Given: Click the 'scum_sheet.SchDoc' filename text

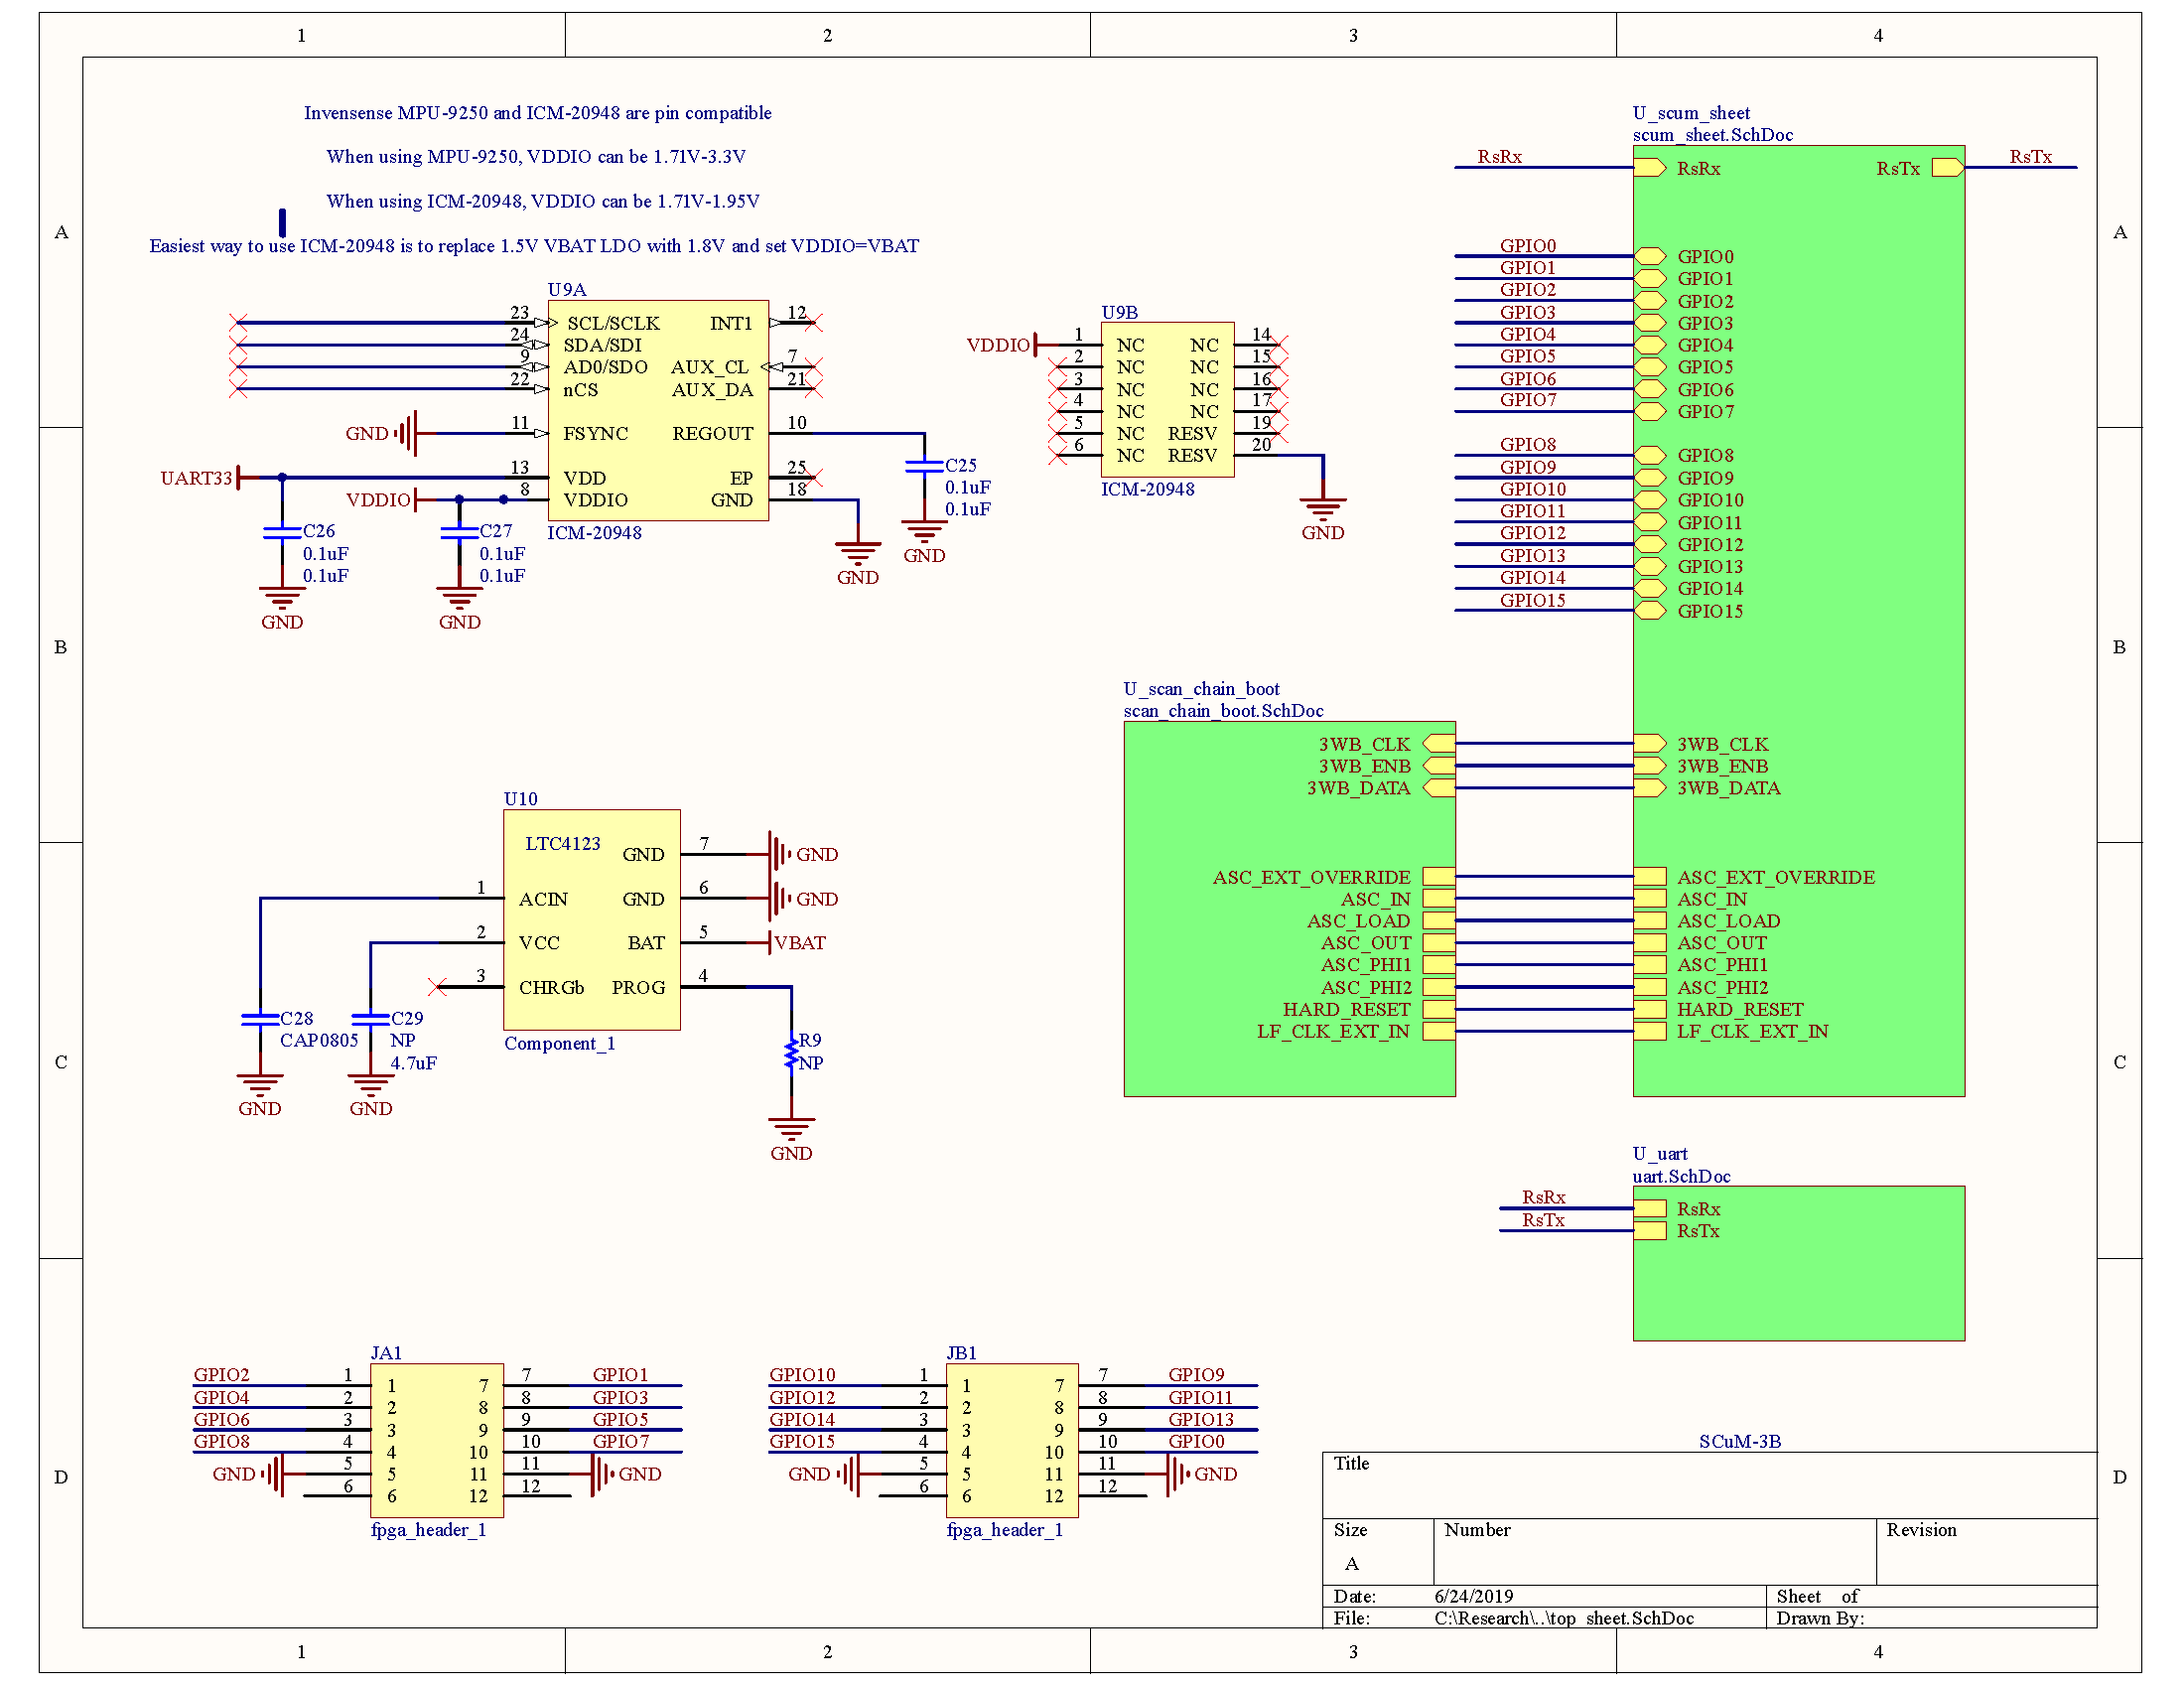Looking at the screenshot, I should click(x=1713, y=135).
